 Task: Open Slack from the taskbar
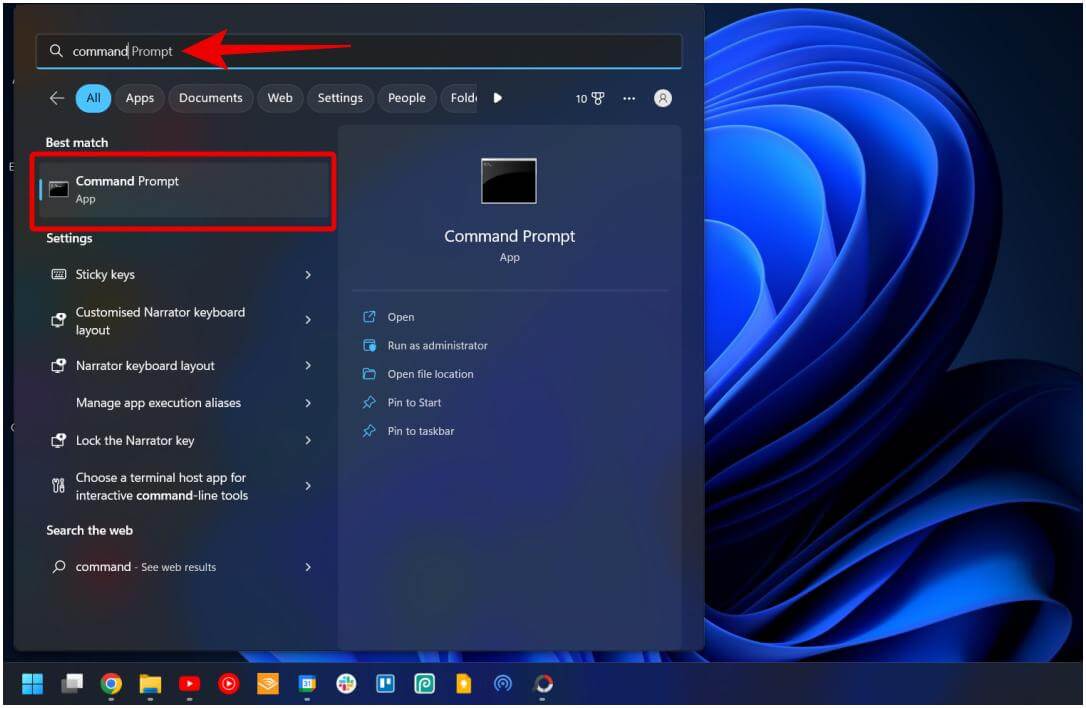pos(346,684)
